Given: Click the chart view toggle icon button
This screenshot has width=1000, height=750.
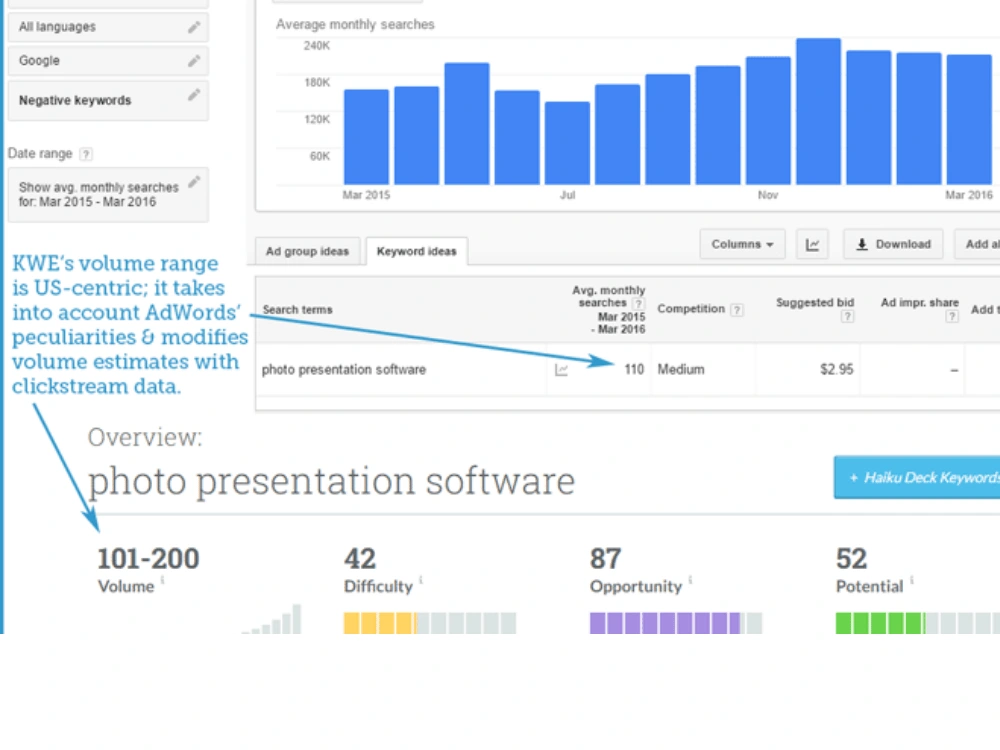Looking at the screenshot, I should [x=812, y=244].
